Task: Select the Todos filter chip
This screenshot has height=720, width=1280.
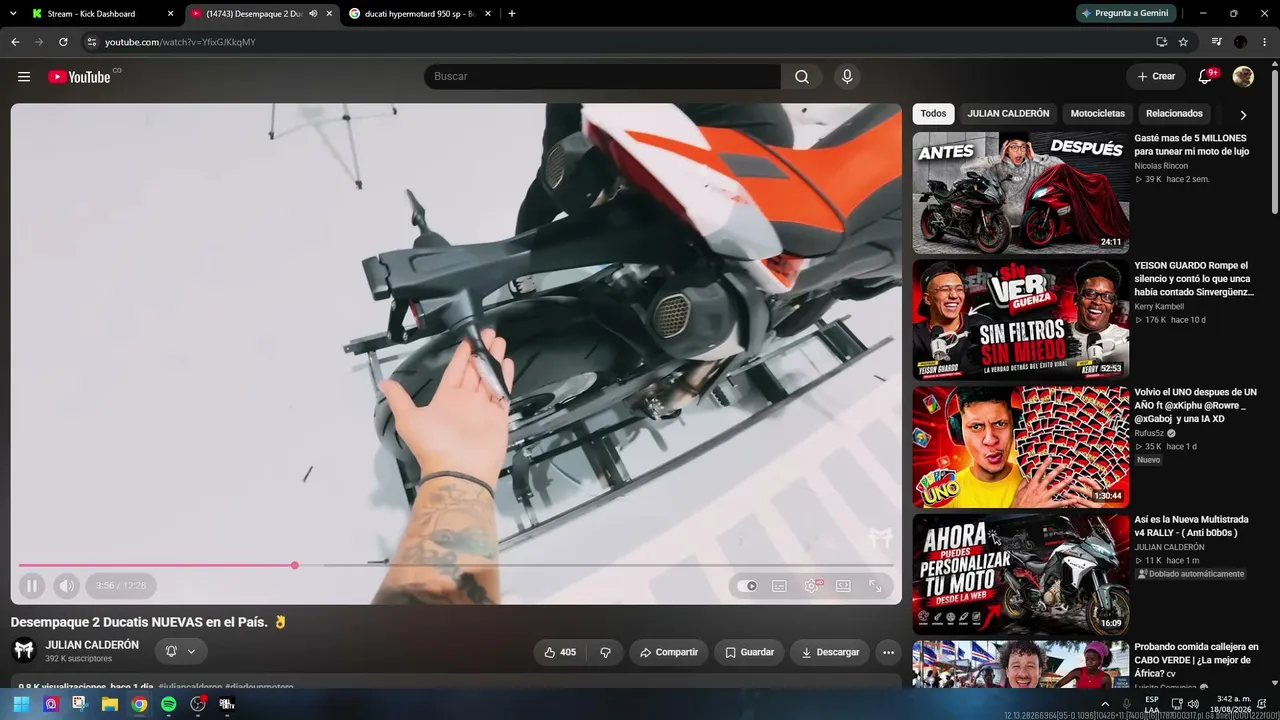Action: [933, 114]
